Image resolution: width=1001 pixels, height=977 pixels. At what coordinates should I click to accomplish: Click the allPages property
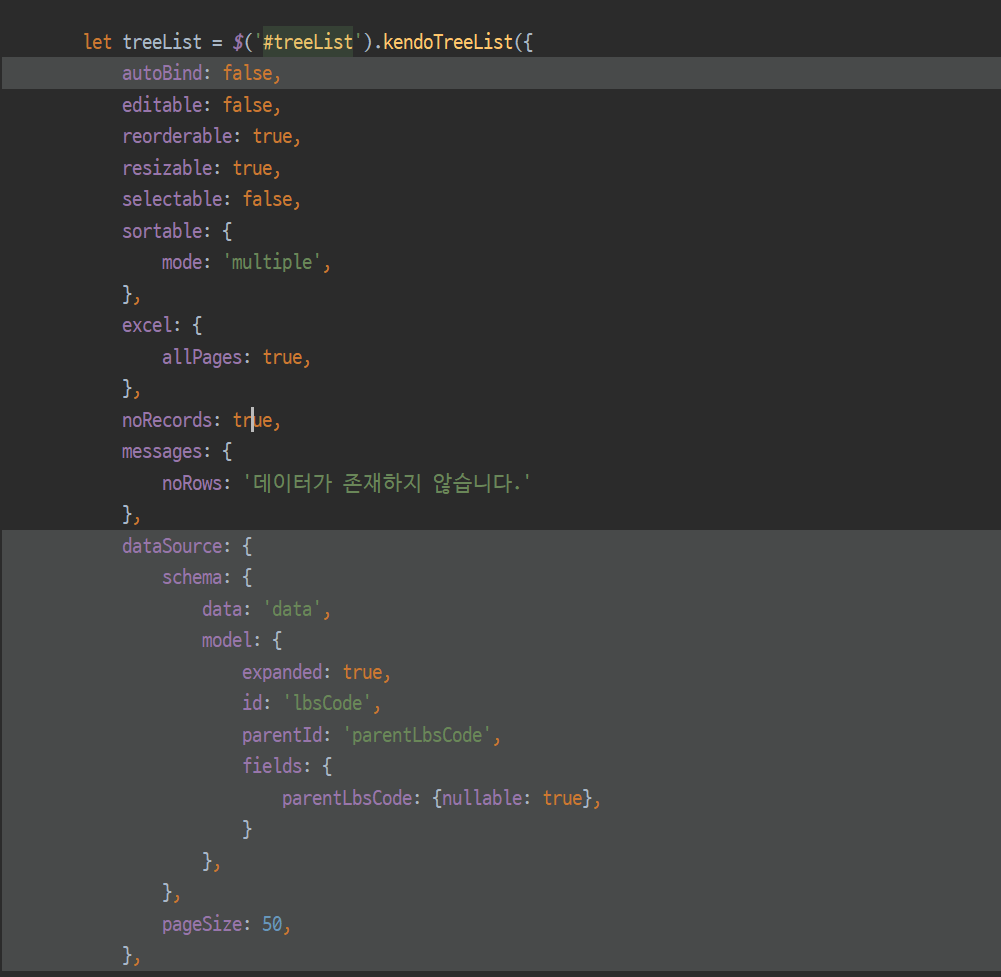[x=202, y=357]
